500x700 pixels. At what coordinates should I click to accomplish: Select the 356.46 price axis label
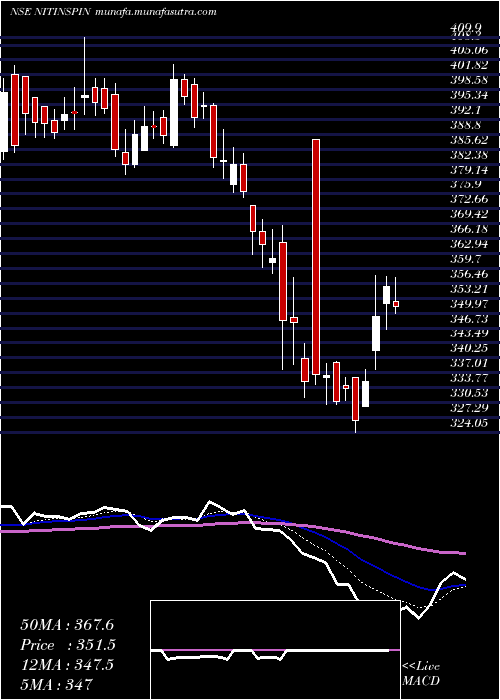pos(469,274)
